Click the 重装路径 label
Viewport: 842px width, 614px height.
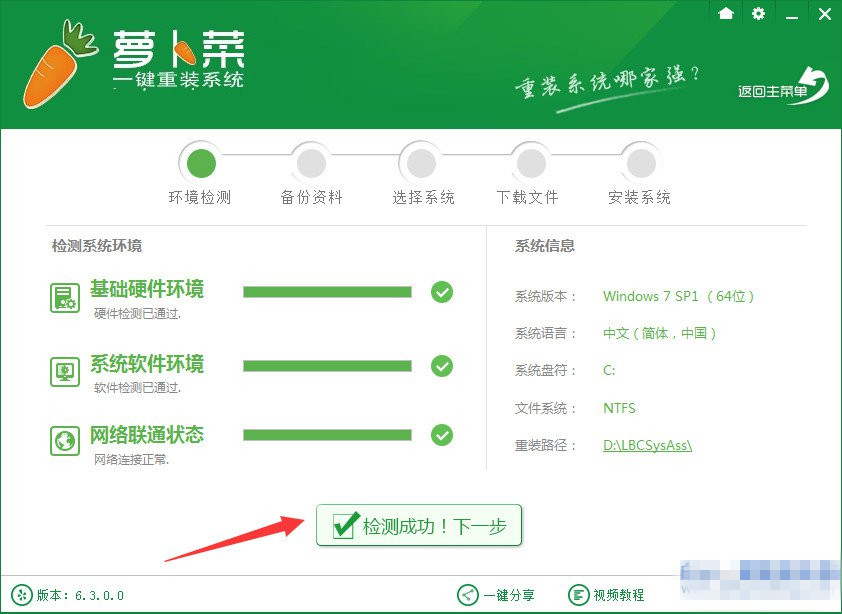pyautogui.click(x=545, y=445)
